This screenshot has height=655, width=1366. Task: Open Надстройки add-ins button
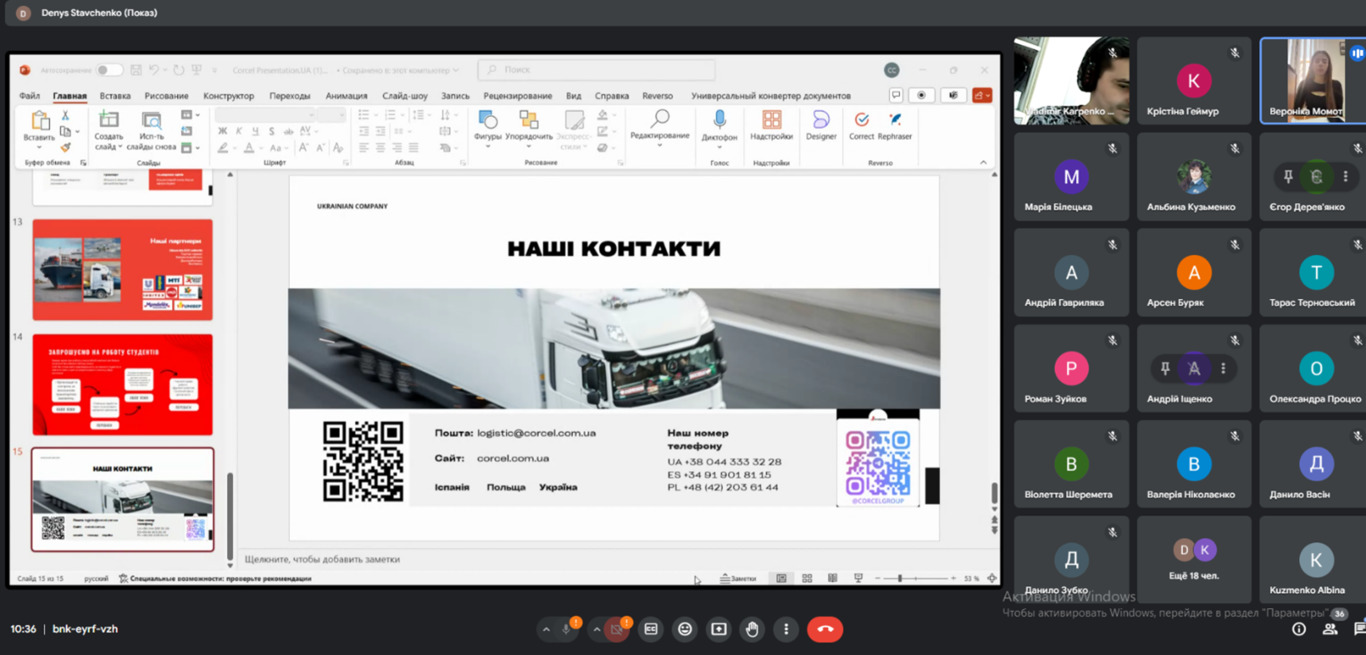tap(771, 125)
